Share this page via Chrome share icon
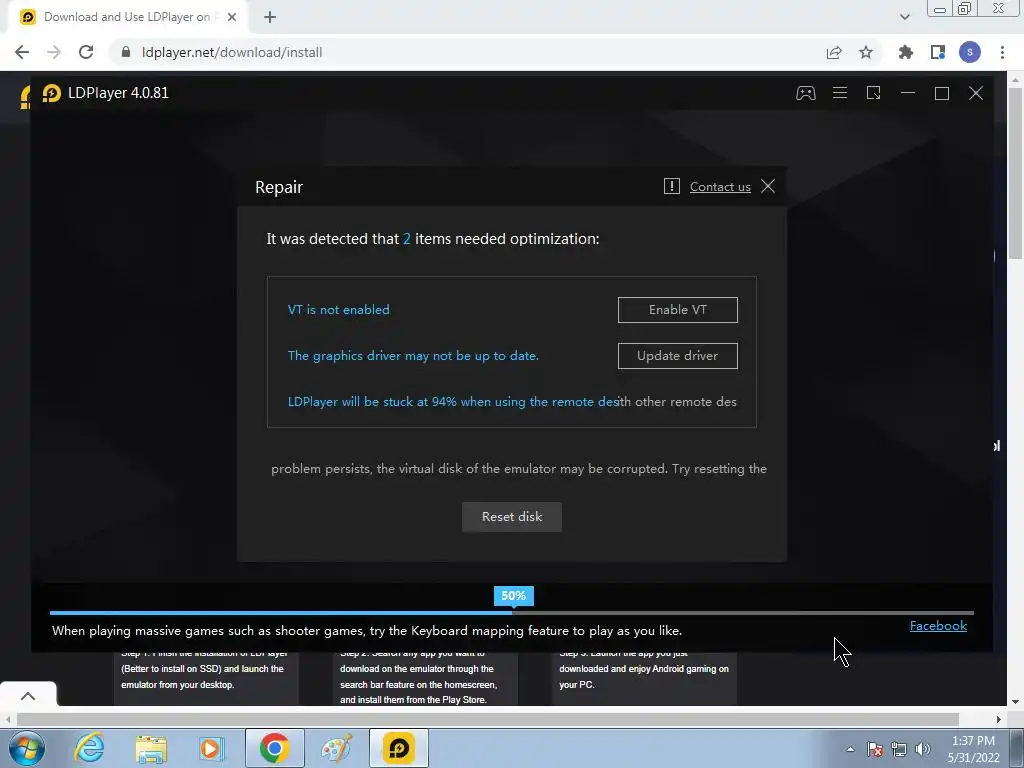 coord(834,52)
